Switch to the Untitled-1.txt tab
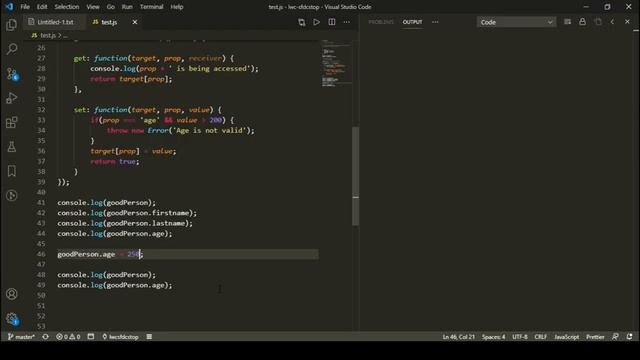 55,22
